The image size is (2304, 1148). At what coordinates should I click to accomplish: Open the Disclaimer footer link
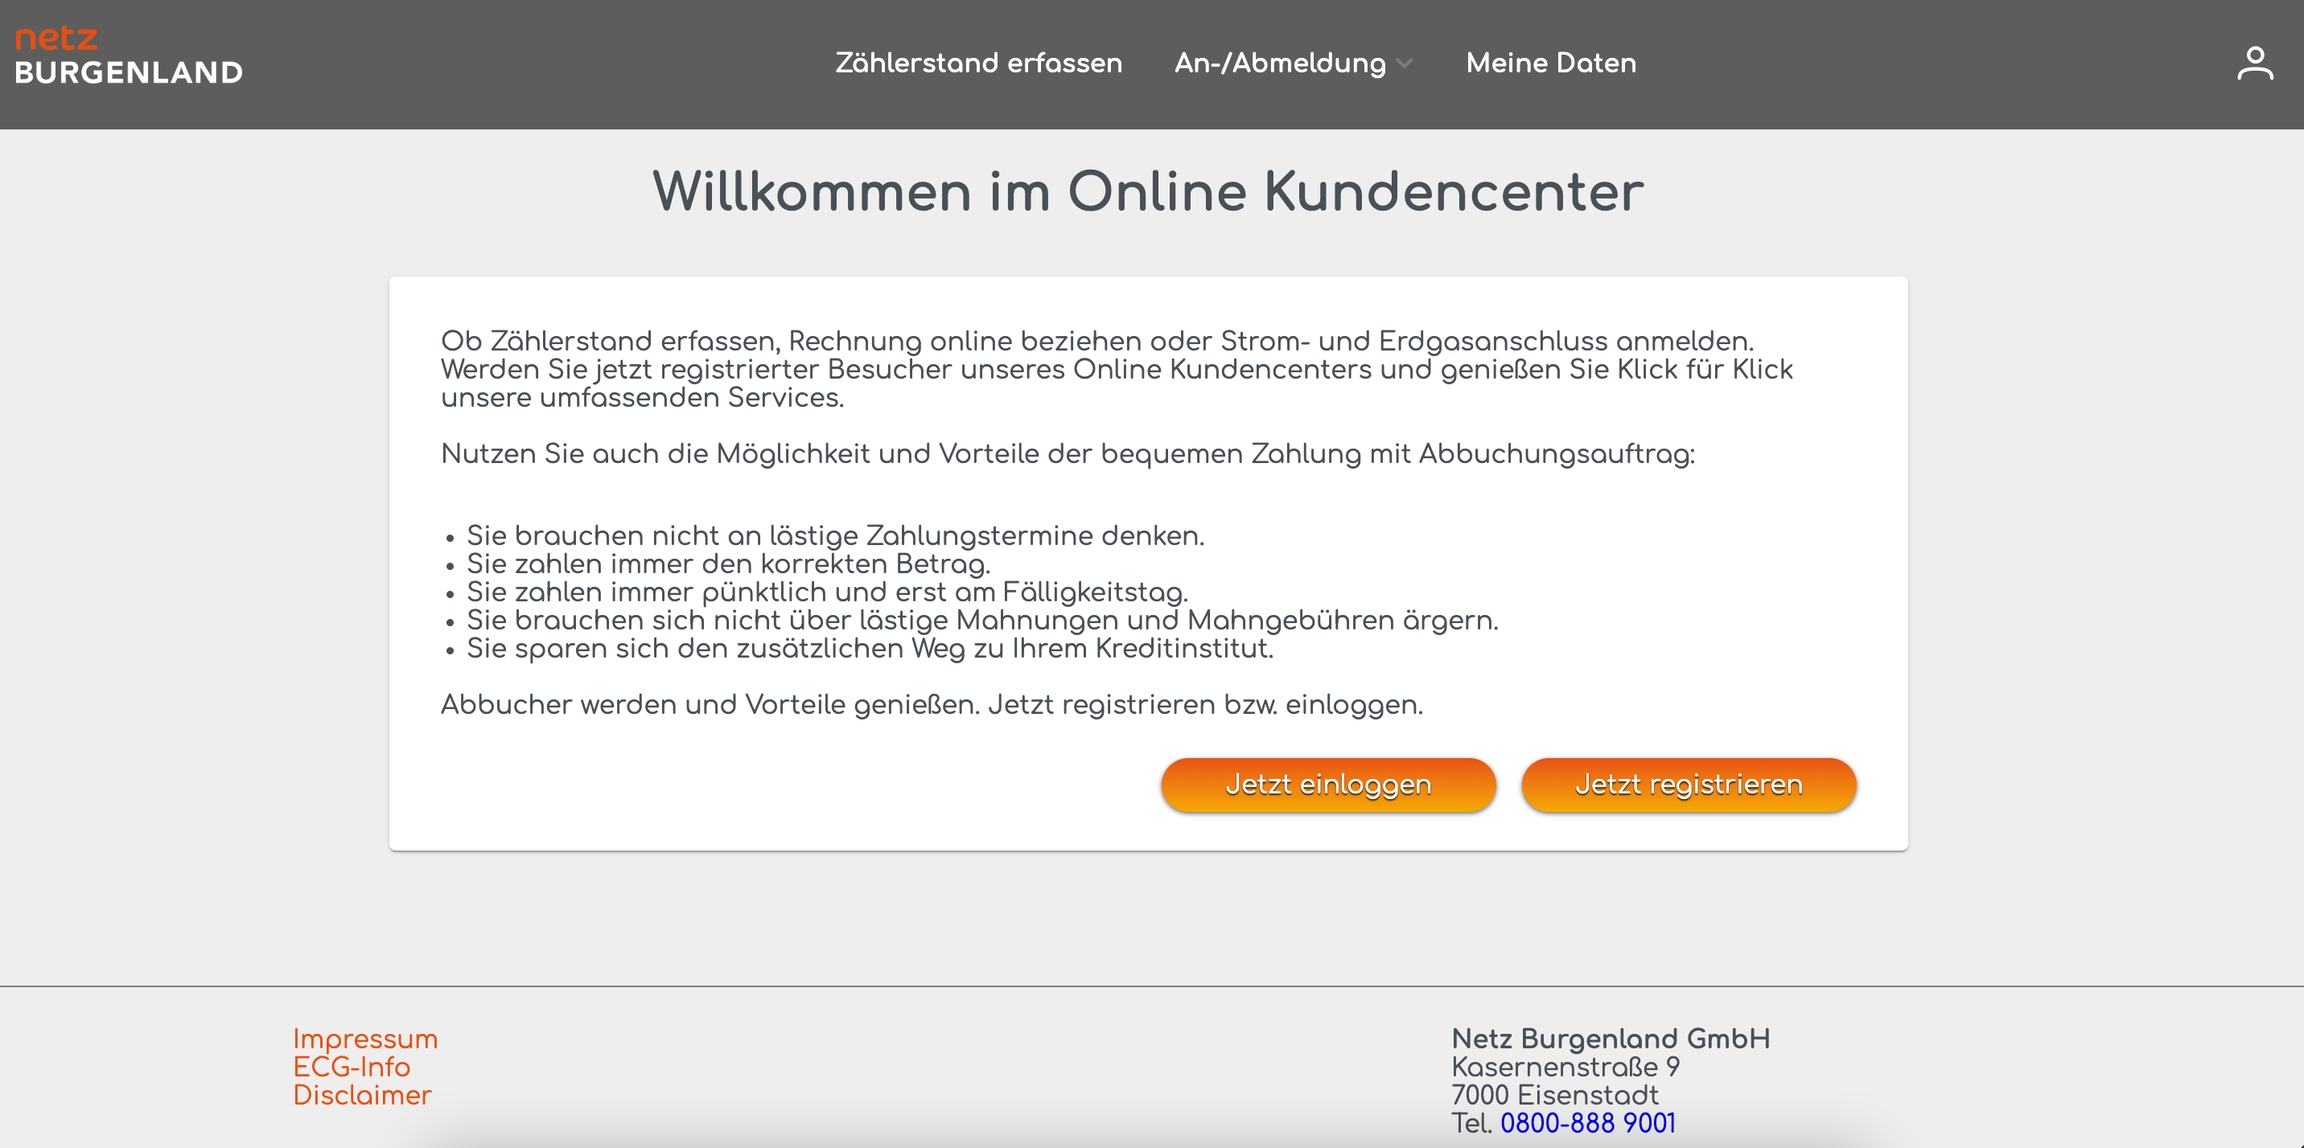(x=362, y=1095)
